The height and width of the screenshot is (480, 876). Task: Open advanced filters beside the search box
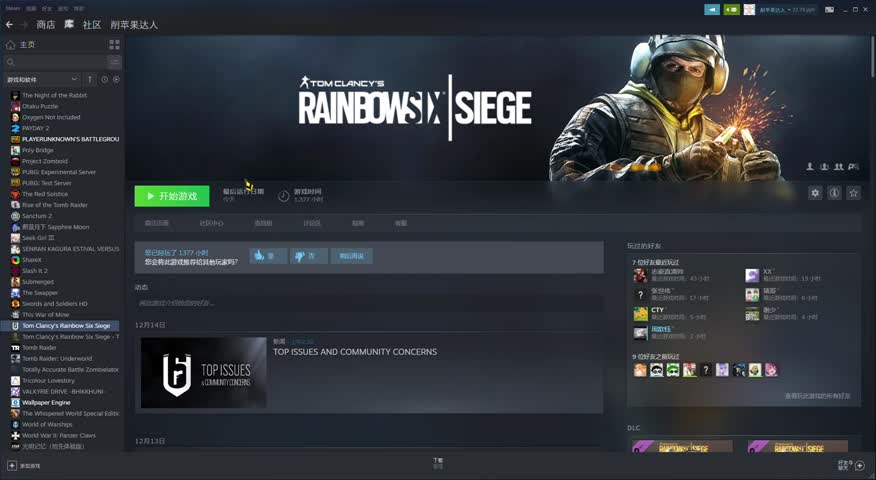point(115,61)
